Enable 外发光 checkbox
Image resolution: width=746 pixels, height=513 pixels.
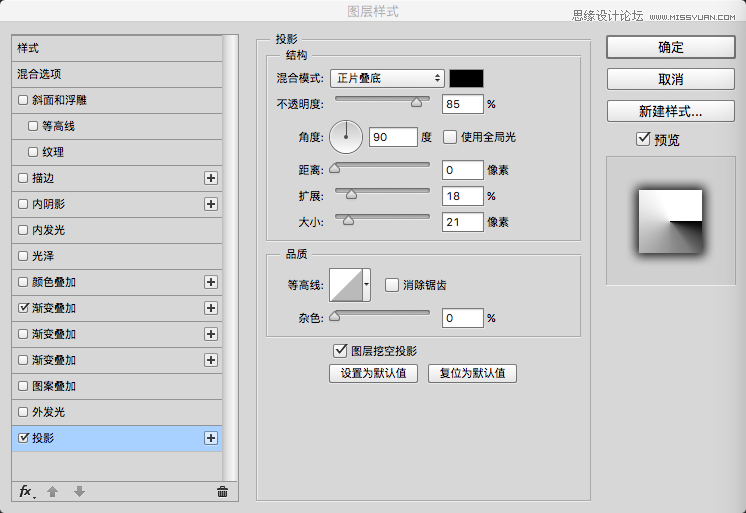pyautogui.click(x=23, y=412)
